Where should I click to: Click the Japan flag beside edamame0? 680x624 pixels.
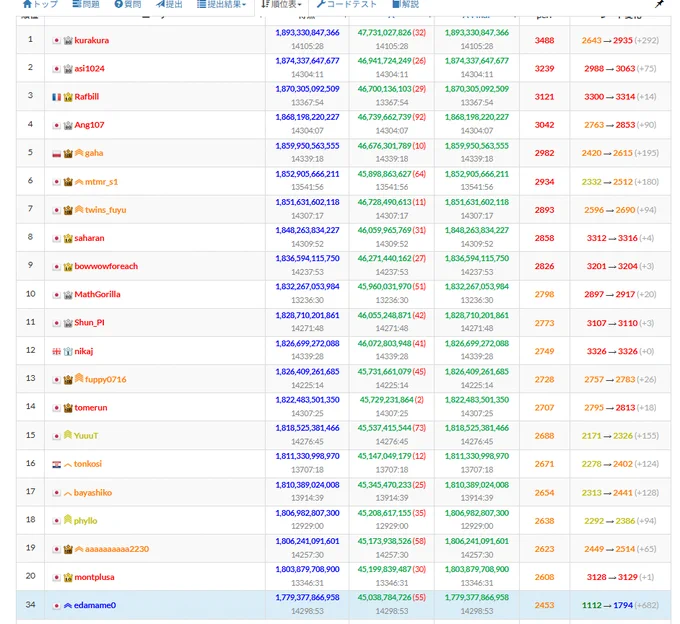[56, 606]
